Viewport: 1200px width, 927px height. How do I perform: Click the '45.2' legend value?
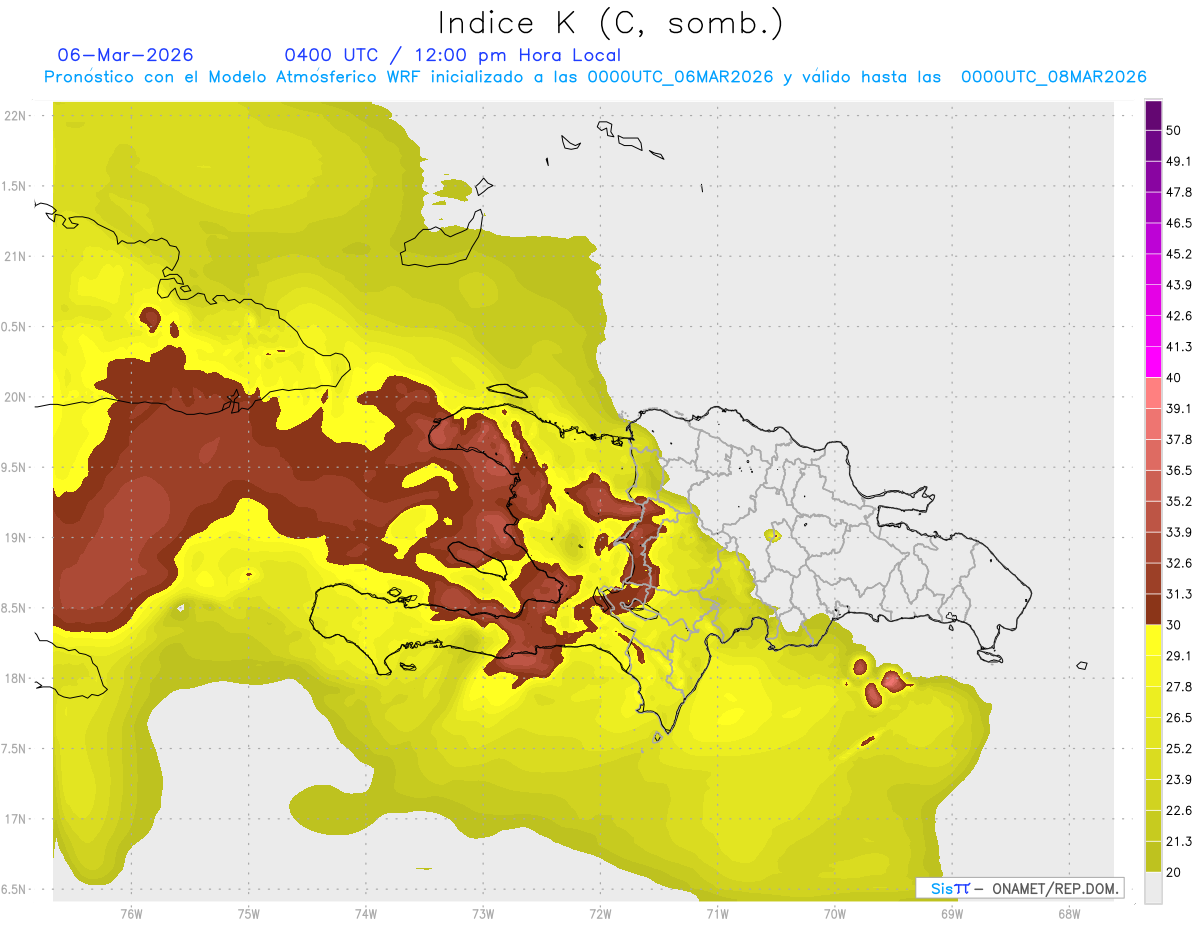click(1178, 254)
